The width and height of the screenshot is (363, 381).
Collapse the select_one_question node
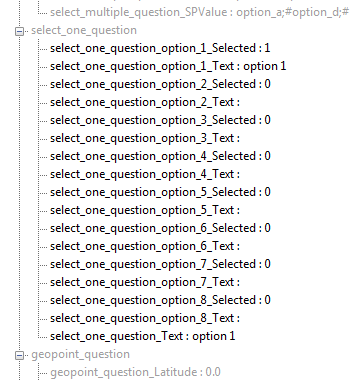20,31
